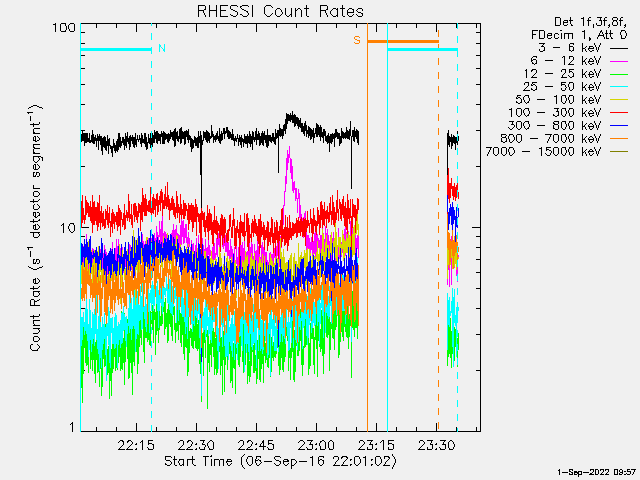The image size is (640, 480).
Task: Click the 23:30 time axis label
Action: tap(436, 445)
